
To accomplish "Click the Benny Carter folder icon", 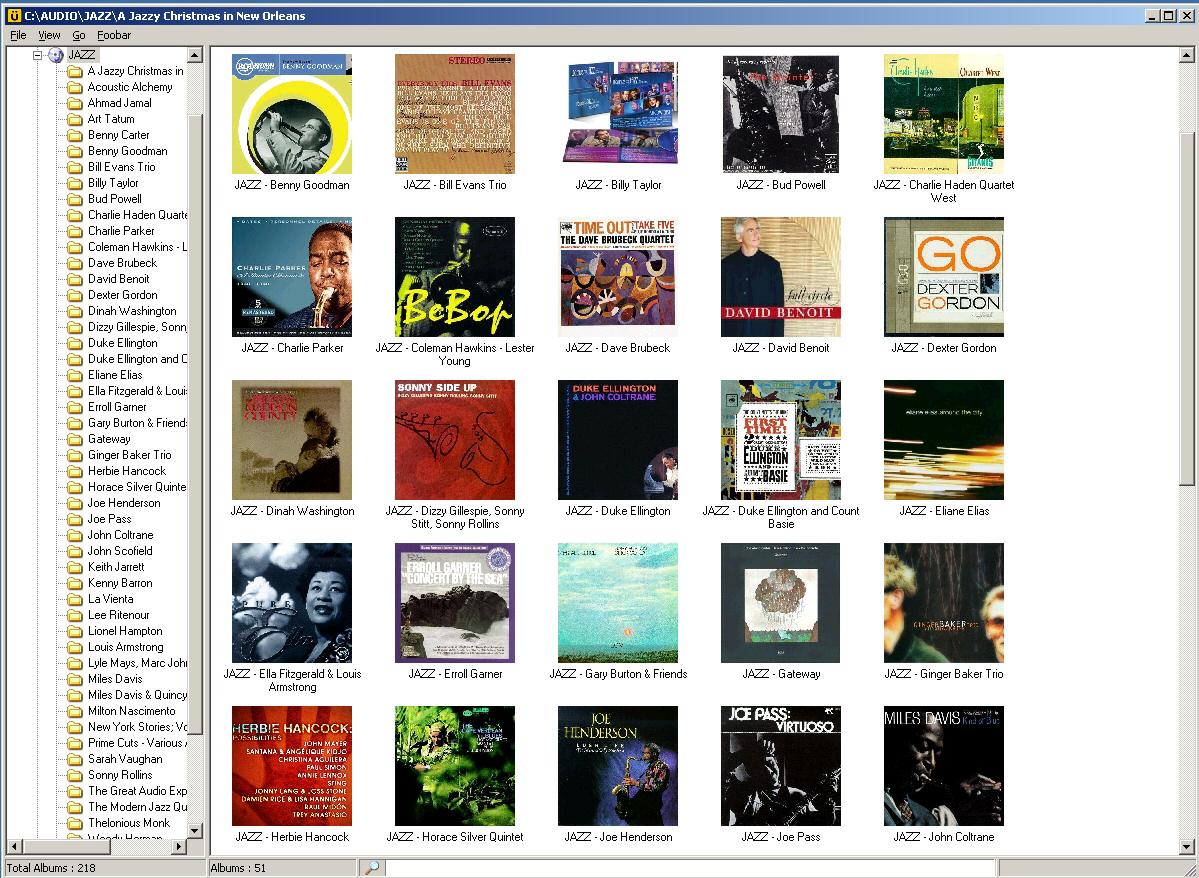I will pos(74,135).
